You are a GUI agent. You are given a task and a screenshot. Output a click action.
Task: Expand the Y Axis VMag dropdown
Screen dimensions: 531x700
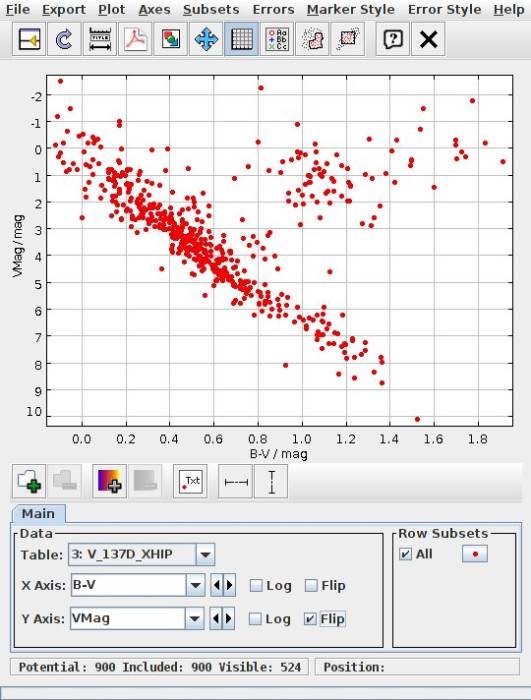(x=194, y=619)
